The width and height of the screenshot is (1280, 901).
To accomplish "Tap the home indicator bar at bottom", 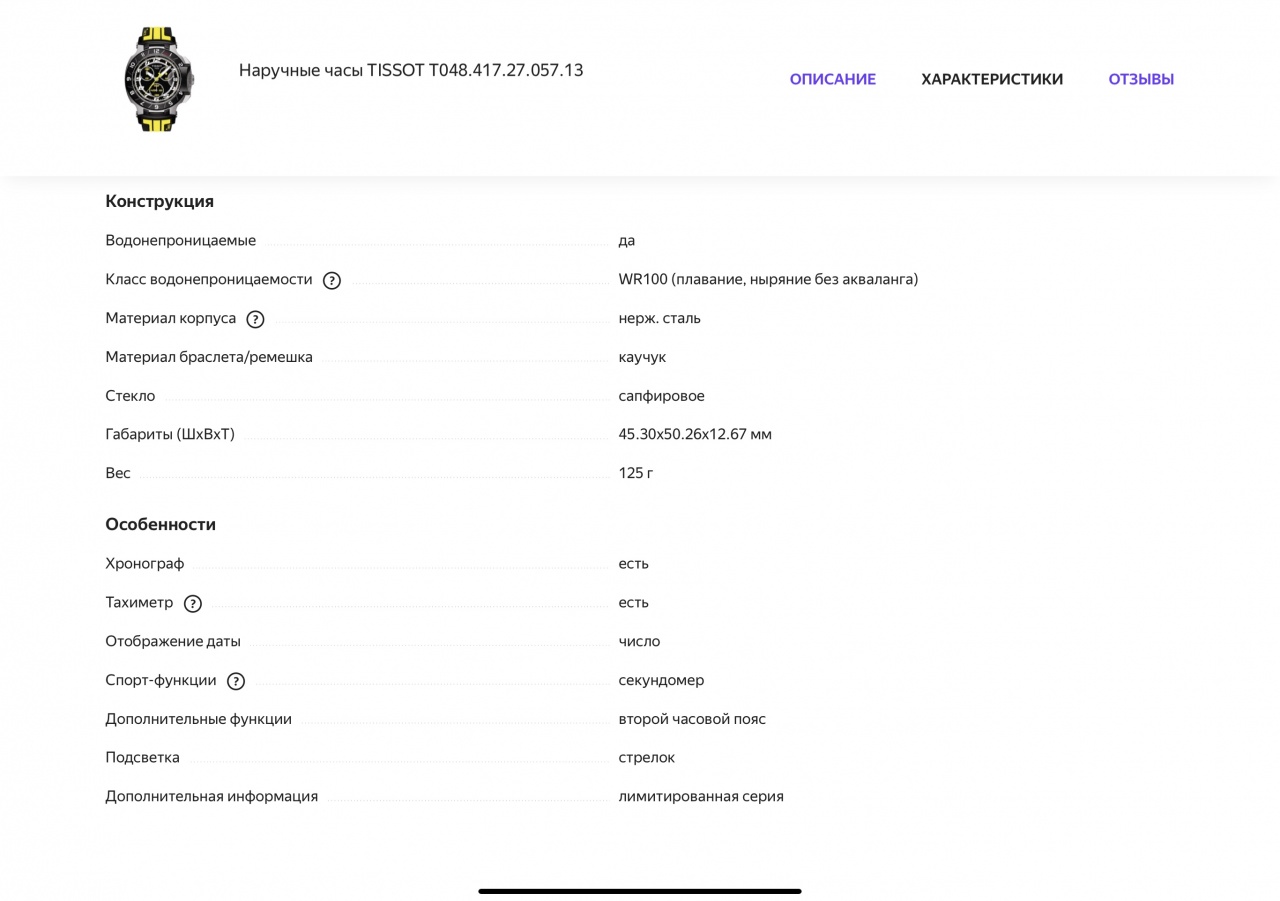I will pos(640,890).
